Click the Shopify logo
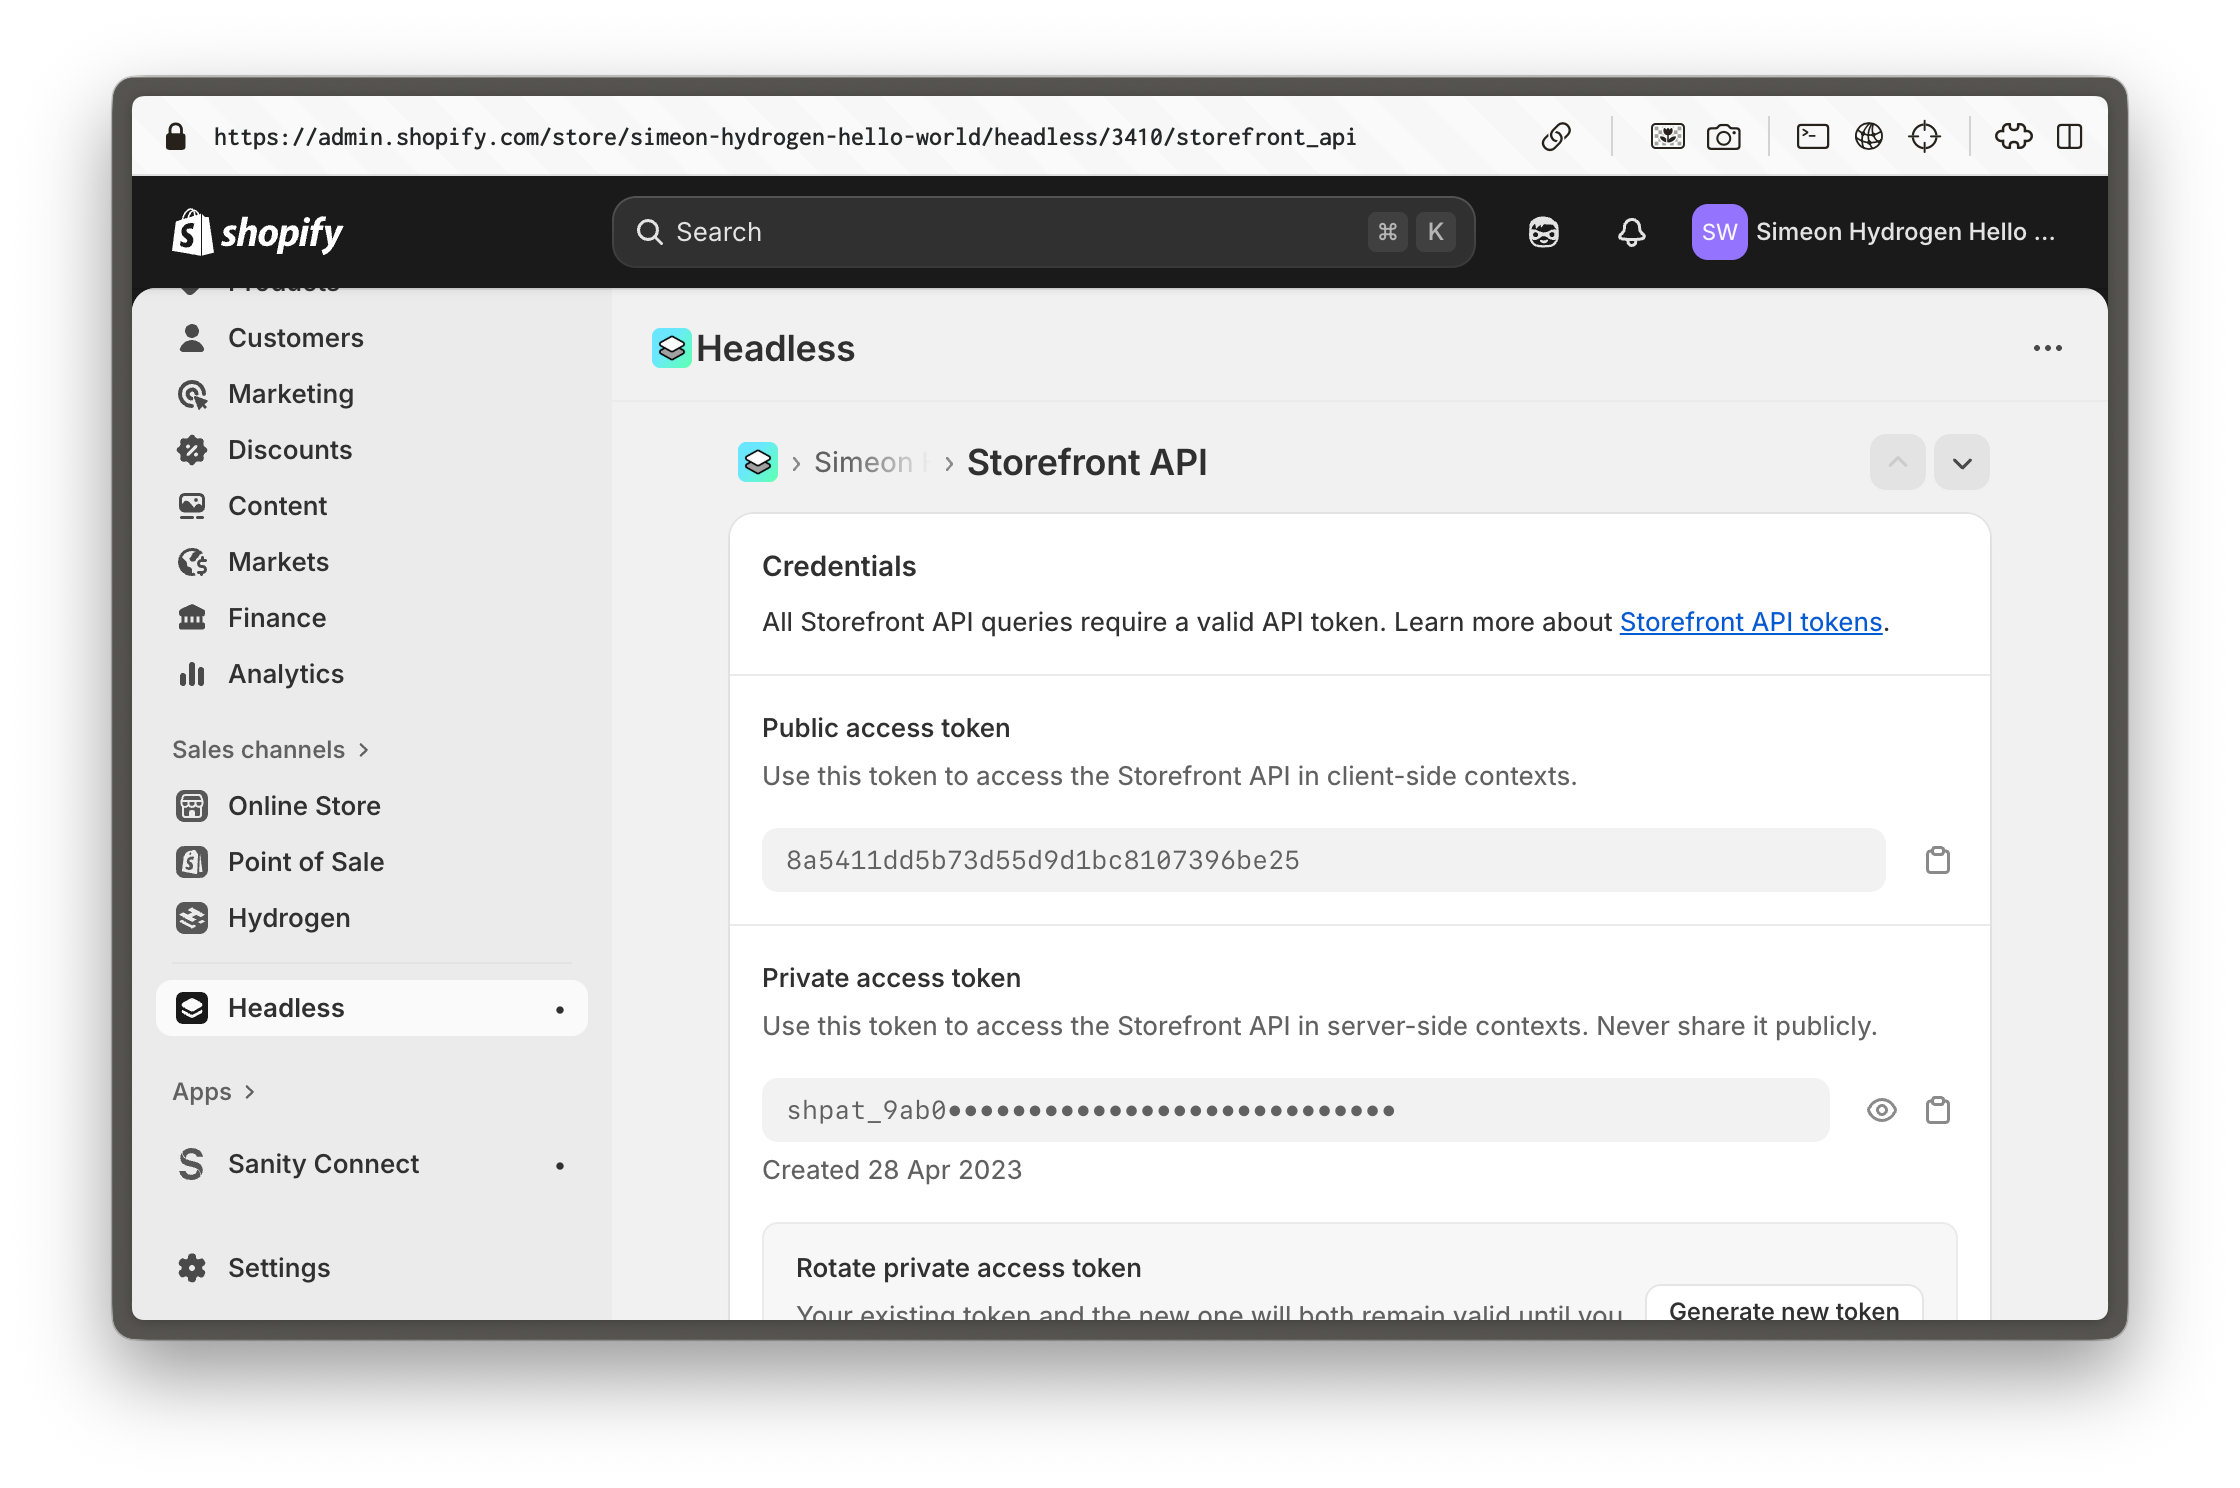 click(x=257, y=232)
